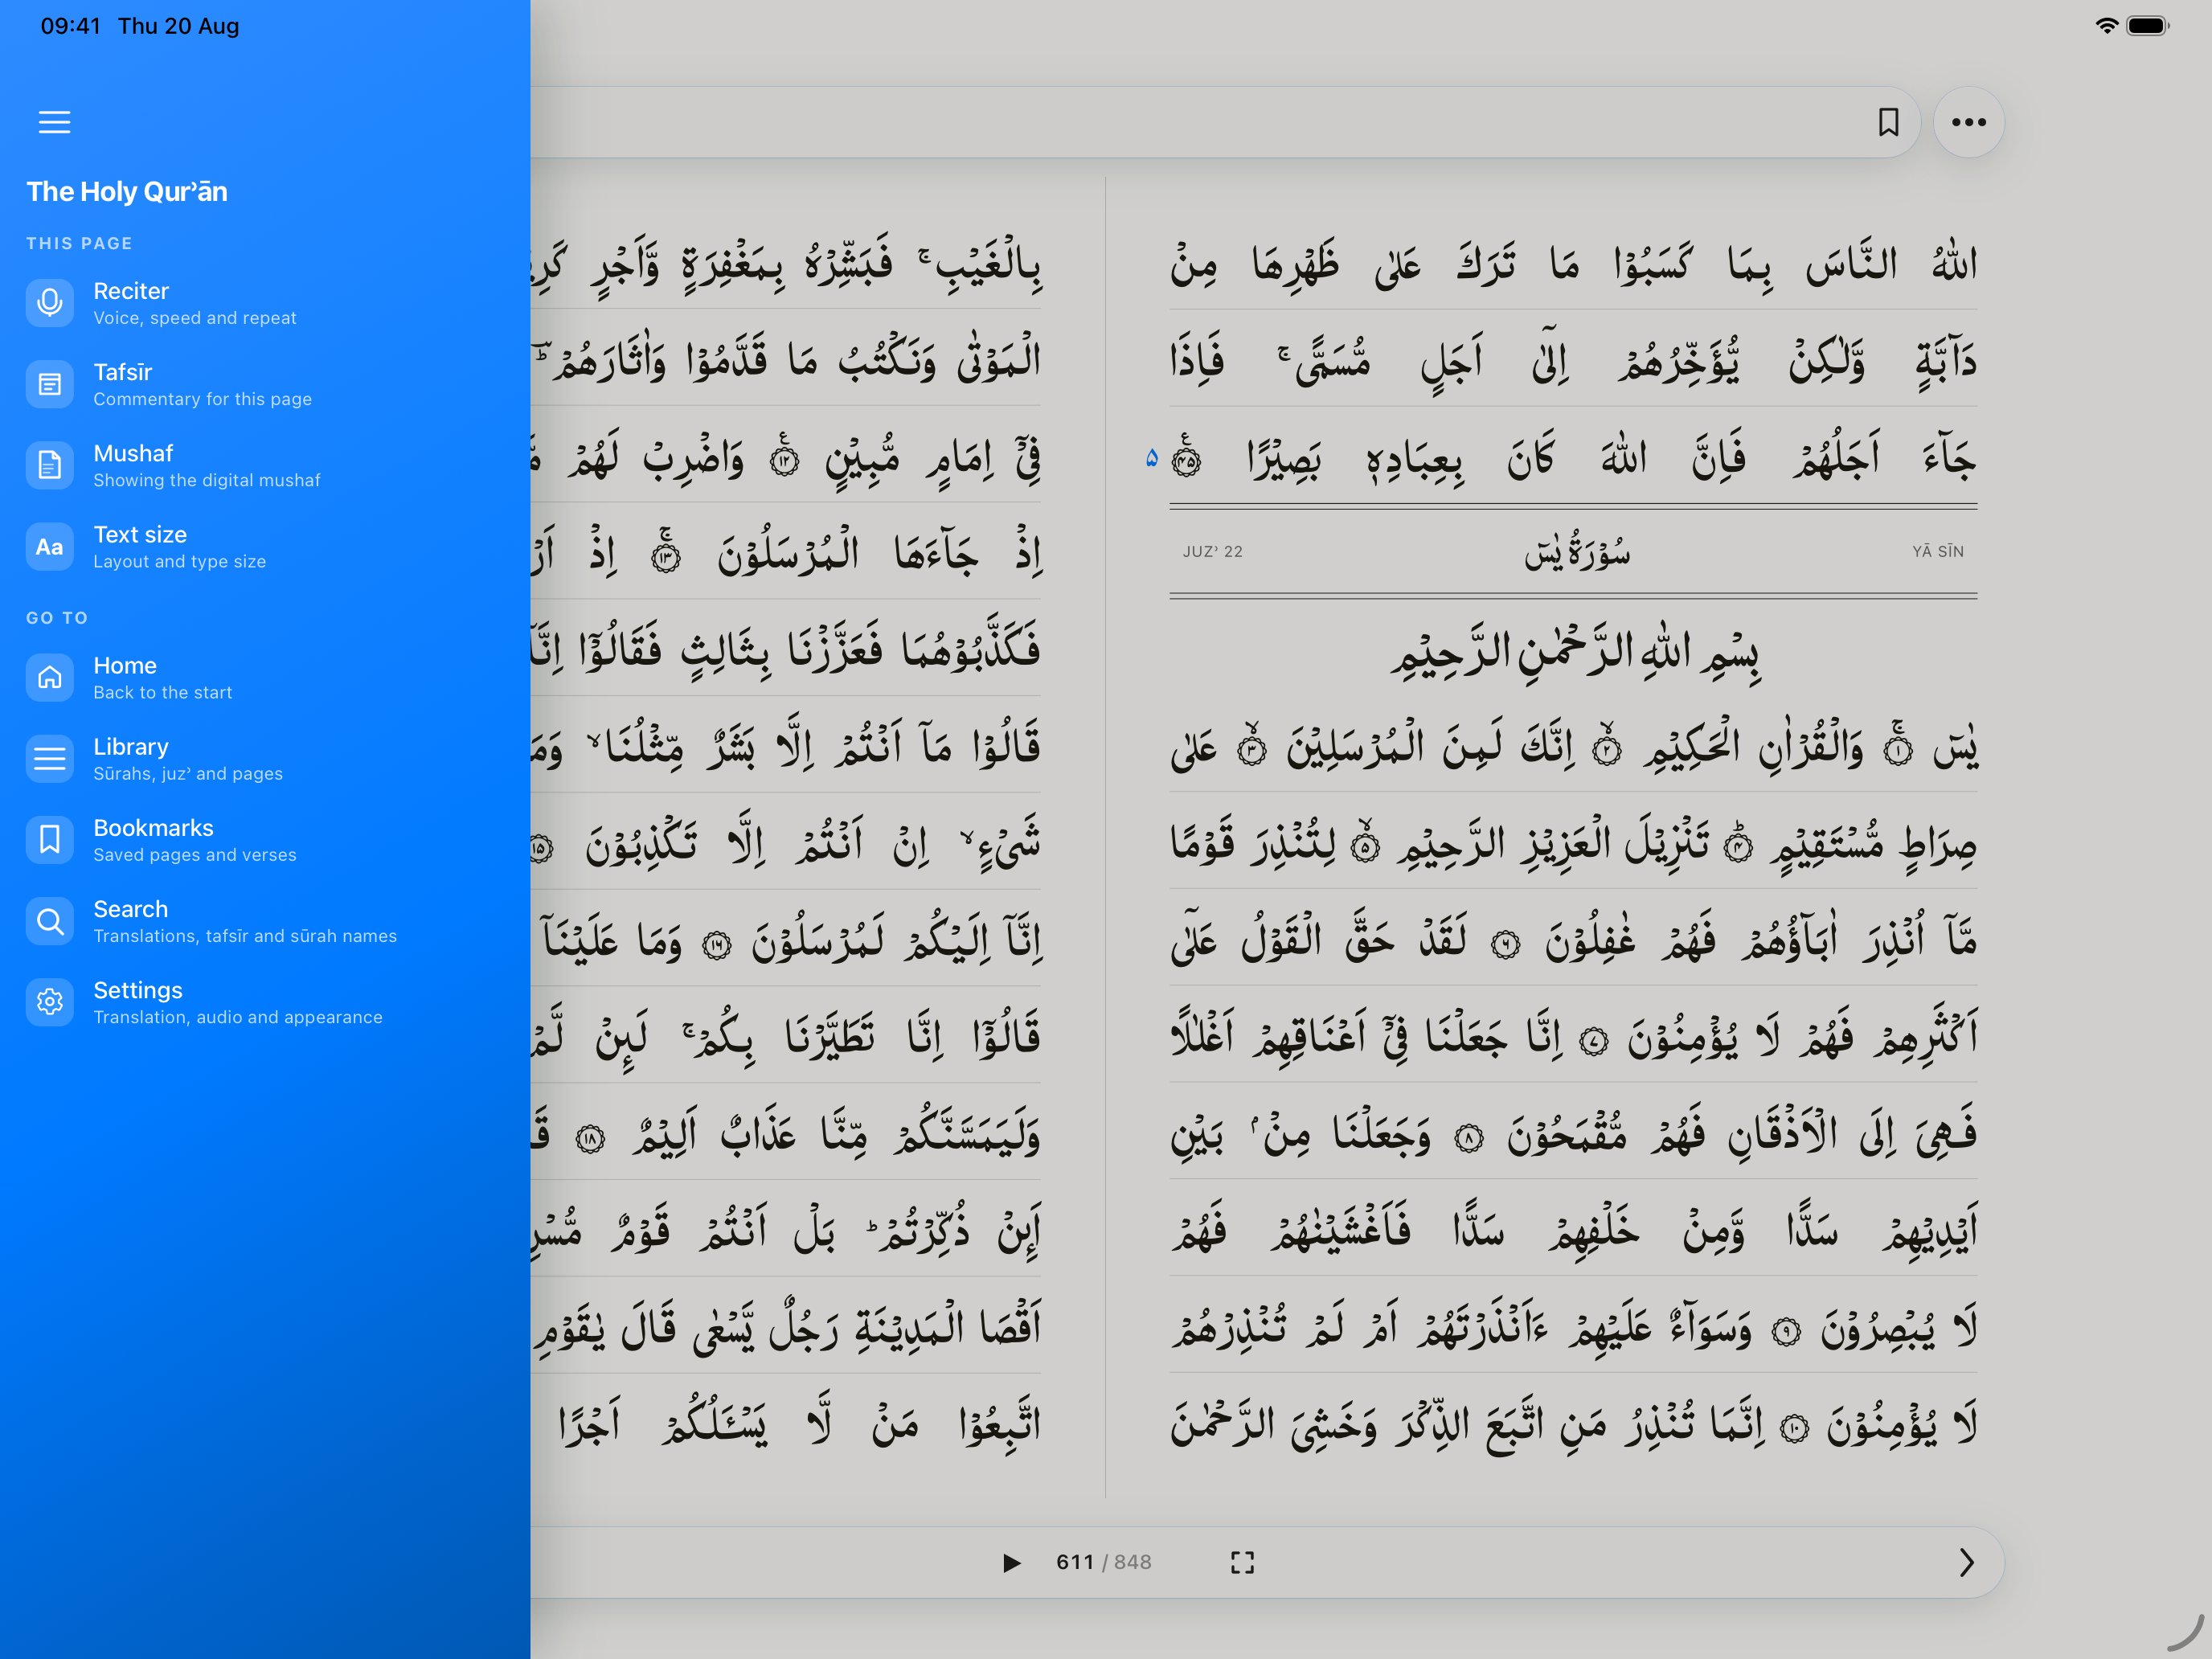Image resolution: width=2212 pixels, height=1659 pixels.
Task: Click The Holy Qur'ān title
Action: (x=127, y=191)
